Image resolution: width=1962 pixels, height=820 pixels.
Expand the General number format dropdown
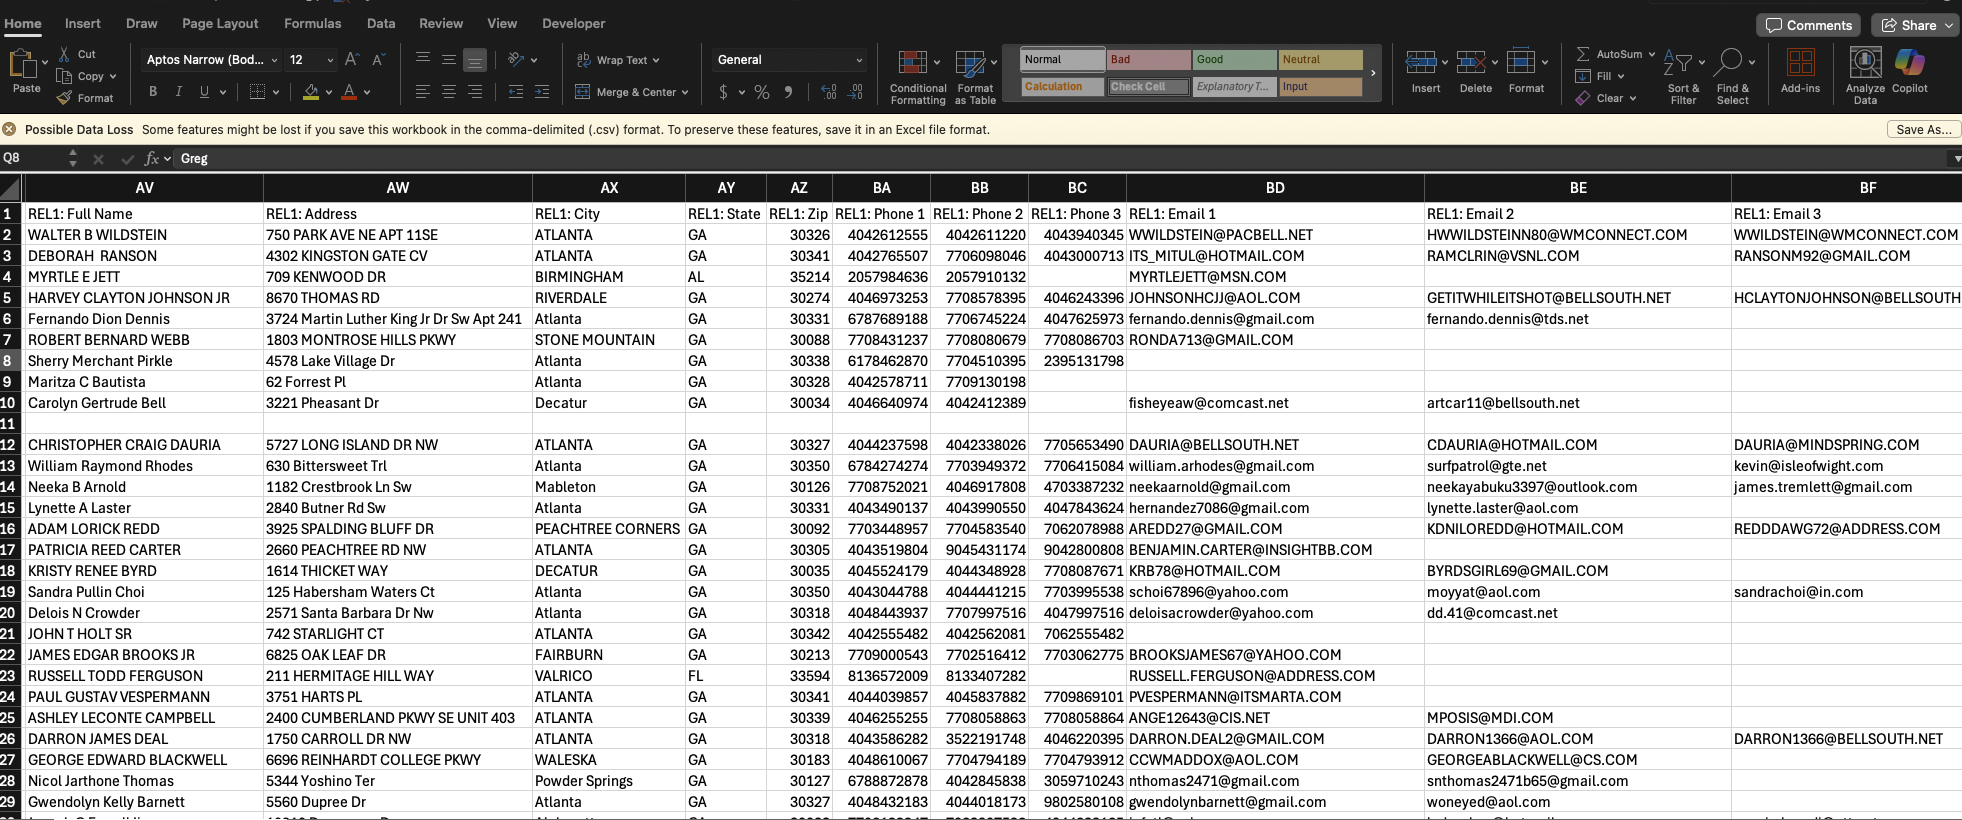859,60
